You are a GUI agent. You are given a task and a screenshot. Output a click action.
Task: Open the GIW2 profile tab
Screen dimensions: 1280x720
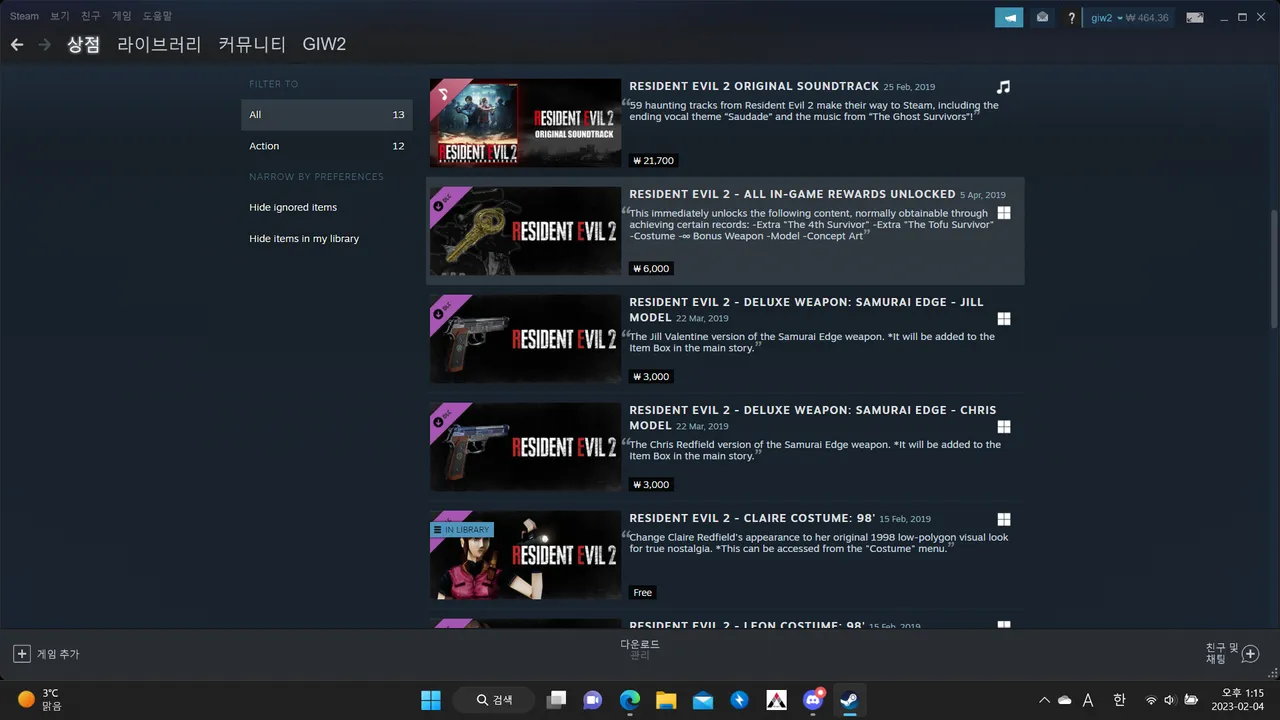click(x=324, y=44)
